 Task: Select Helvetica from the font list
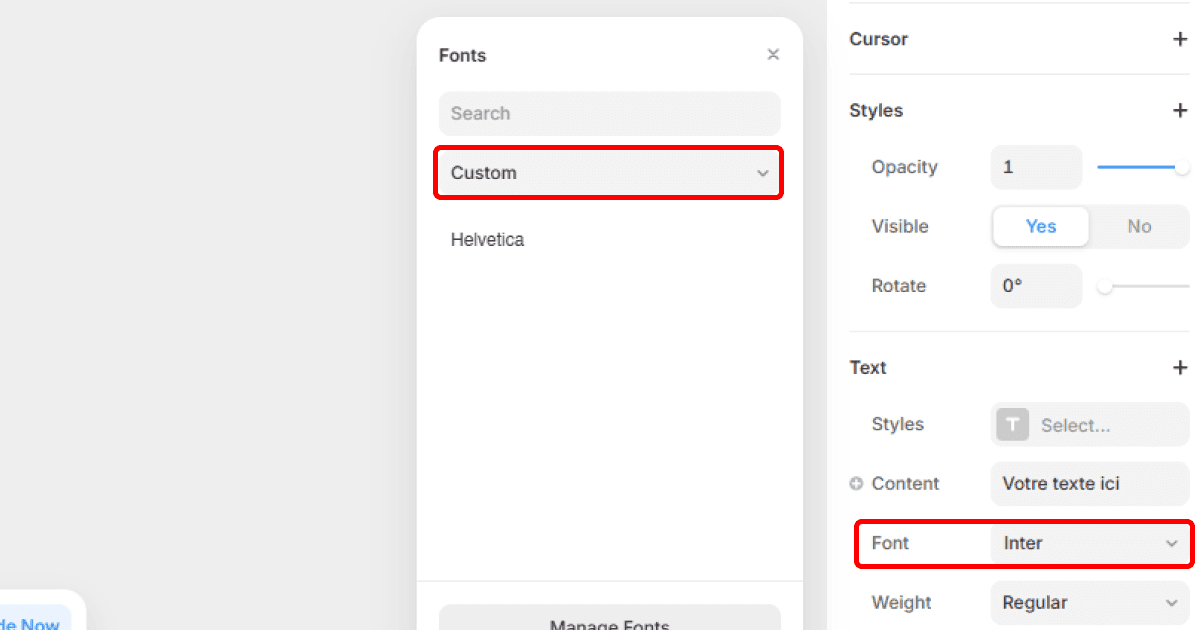(487, 239)
